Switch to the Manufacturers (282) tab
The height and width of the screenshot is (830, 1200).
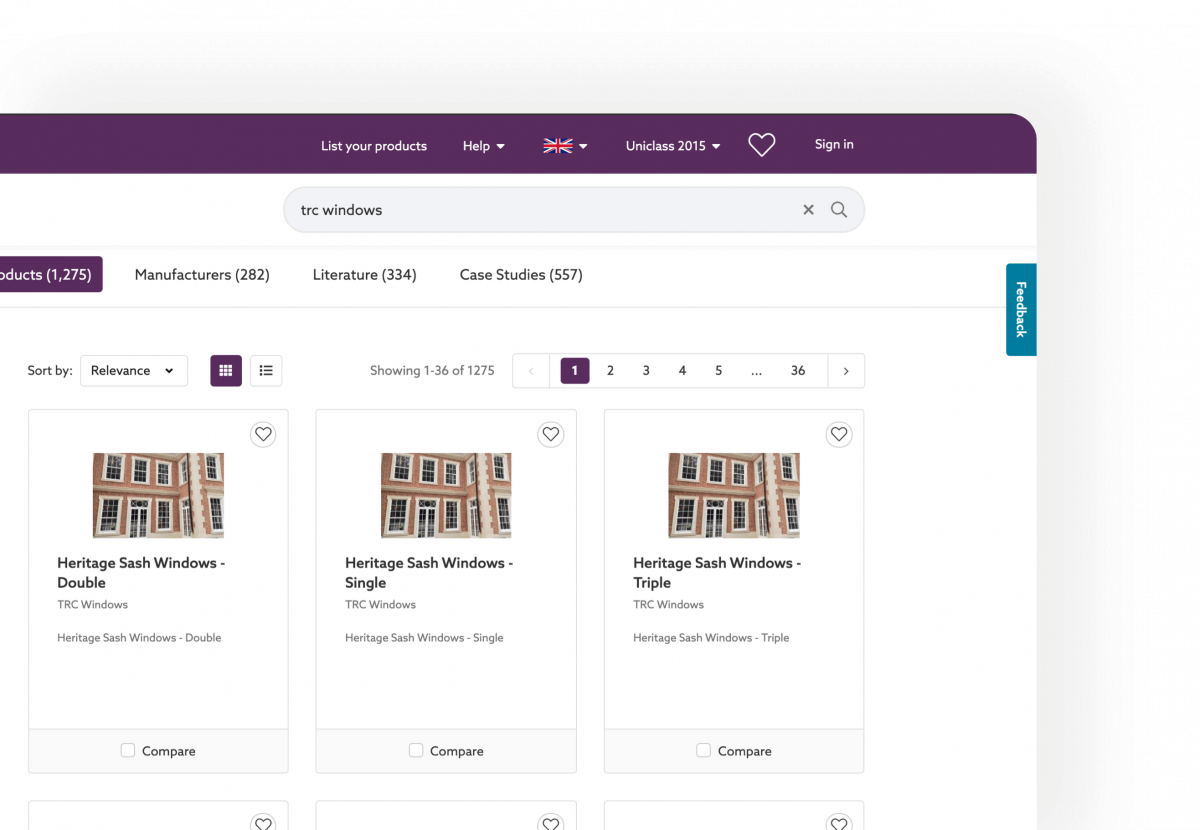pyautogui.click(x=202, y=274)
